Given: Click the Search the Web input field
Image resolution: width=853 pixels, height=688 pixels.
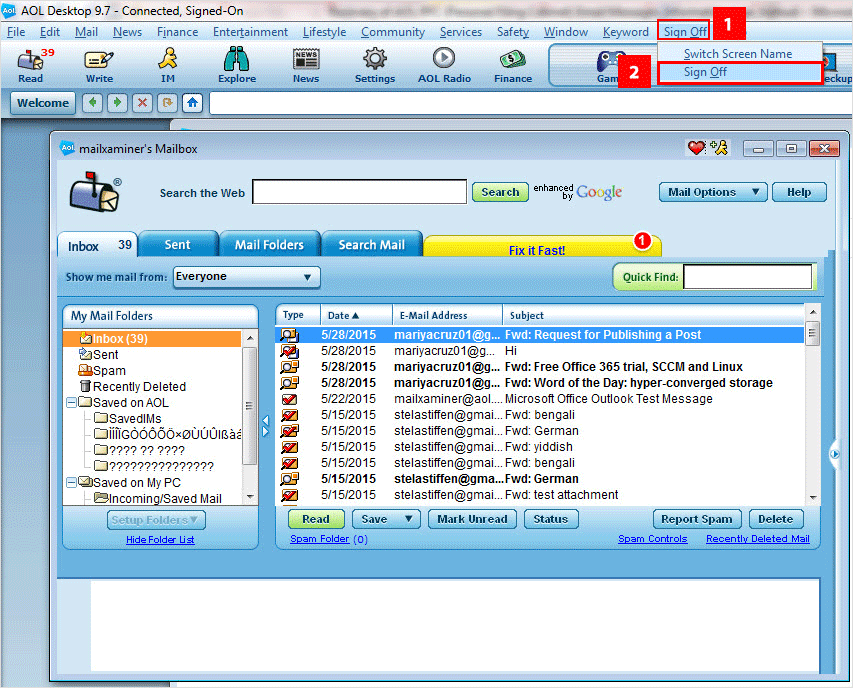Looking at the screenshot, I should 359,192.
